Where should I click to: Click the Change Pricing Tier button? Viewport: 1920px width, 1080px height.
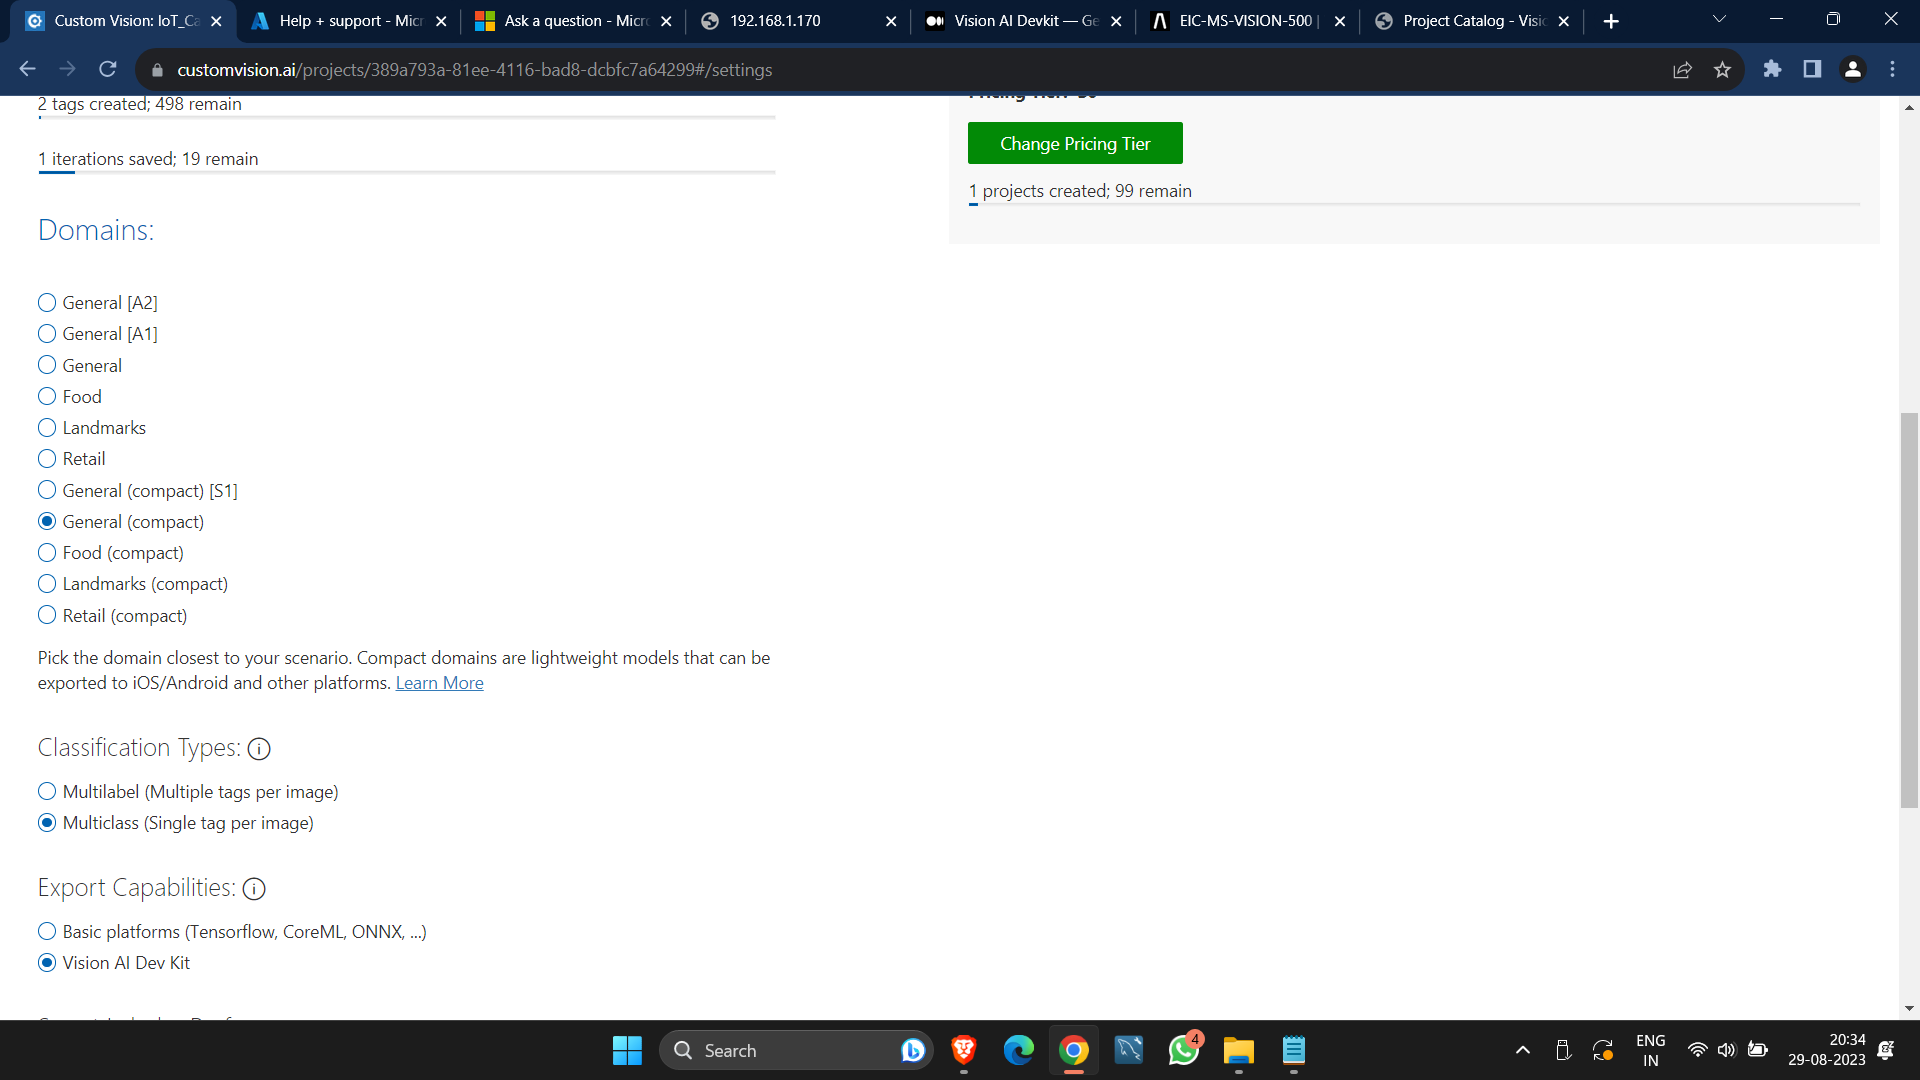(1075, 144)
